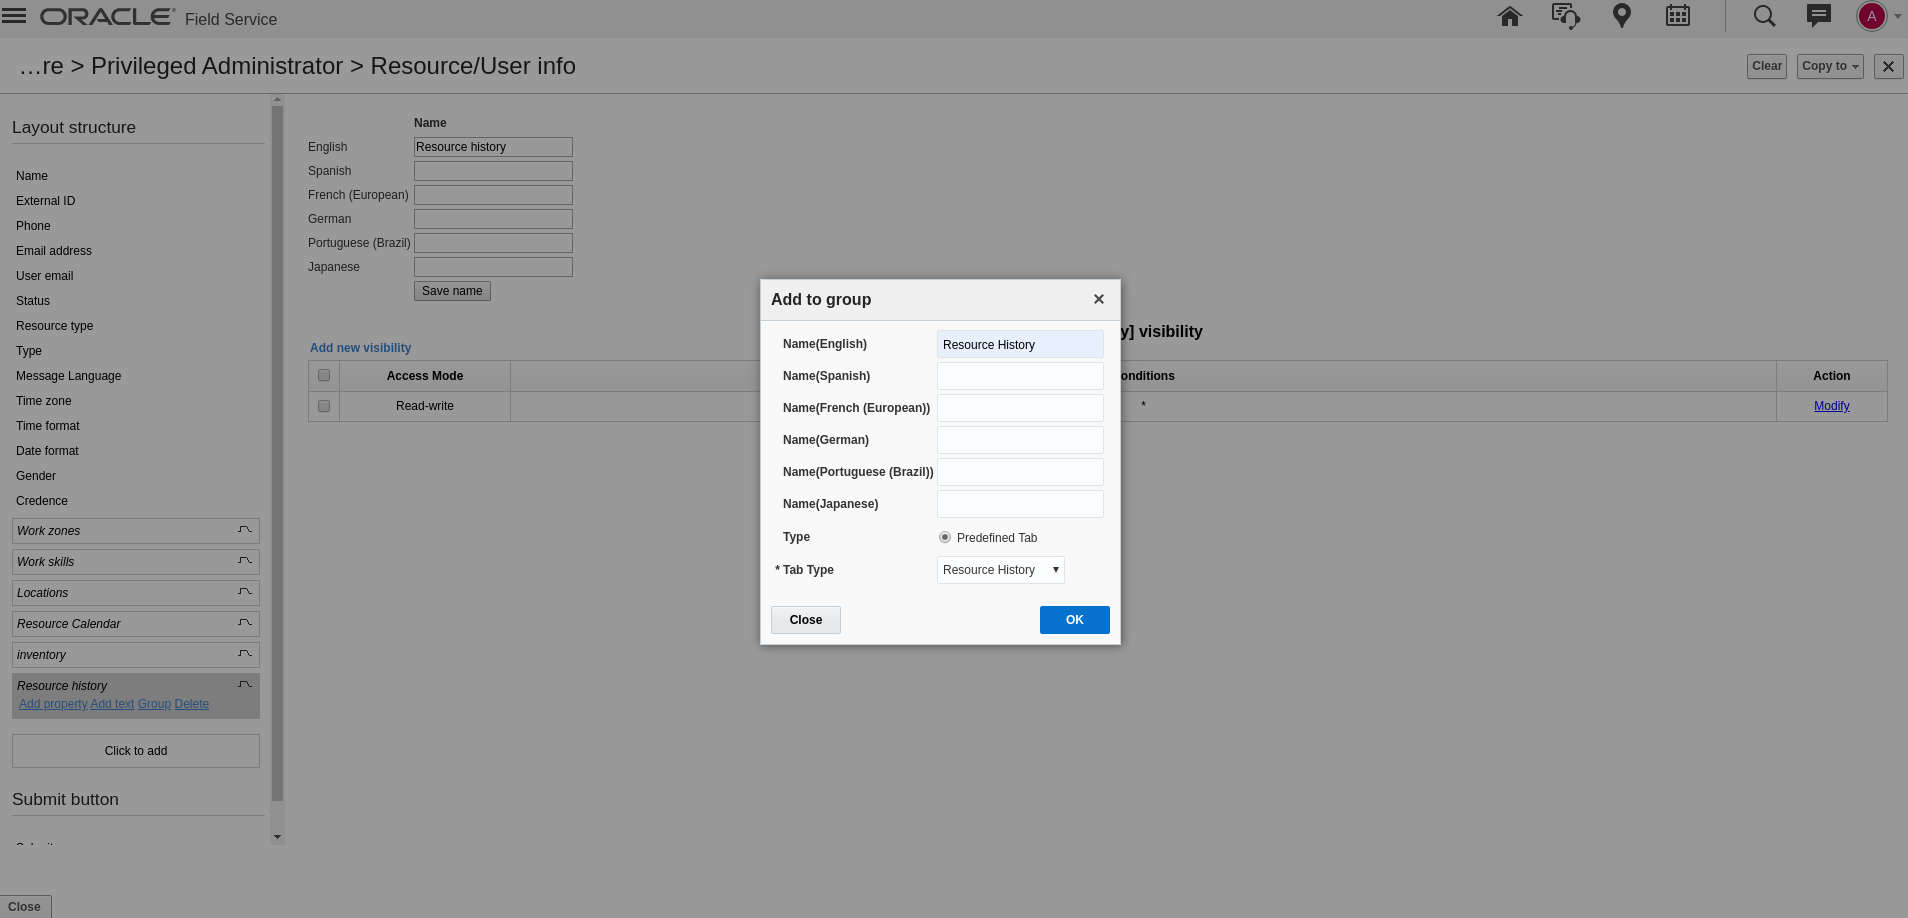Expand the Copy to dropdown
Image resolution: width=1908 pixels, height=918 pixels.
click(x=1829, y=66)
